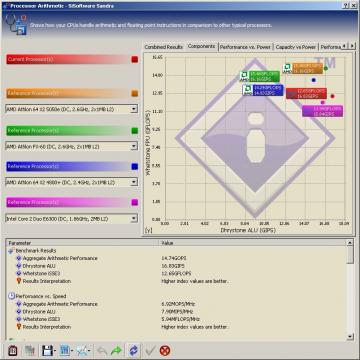Image resolution: width=360 pixels, height=360 pixels.
Task: Click the stethoscope module icon in the header
Action: pyautogui.click(x=16, y=24)
